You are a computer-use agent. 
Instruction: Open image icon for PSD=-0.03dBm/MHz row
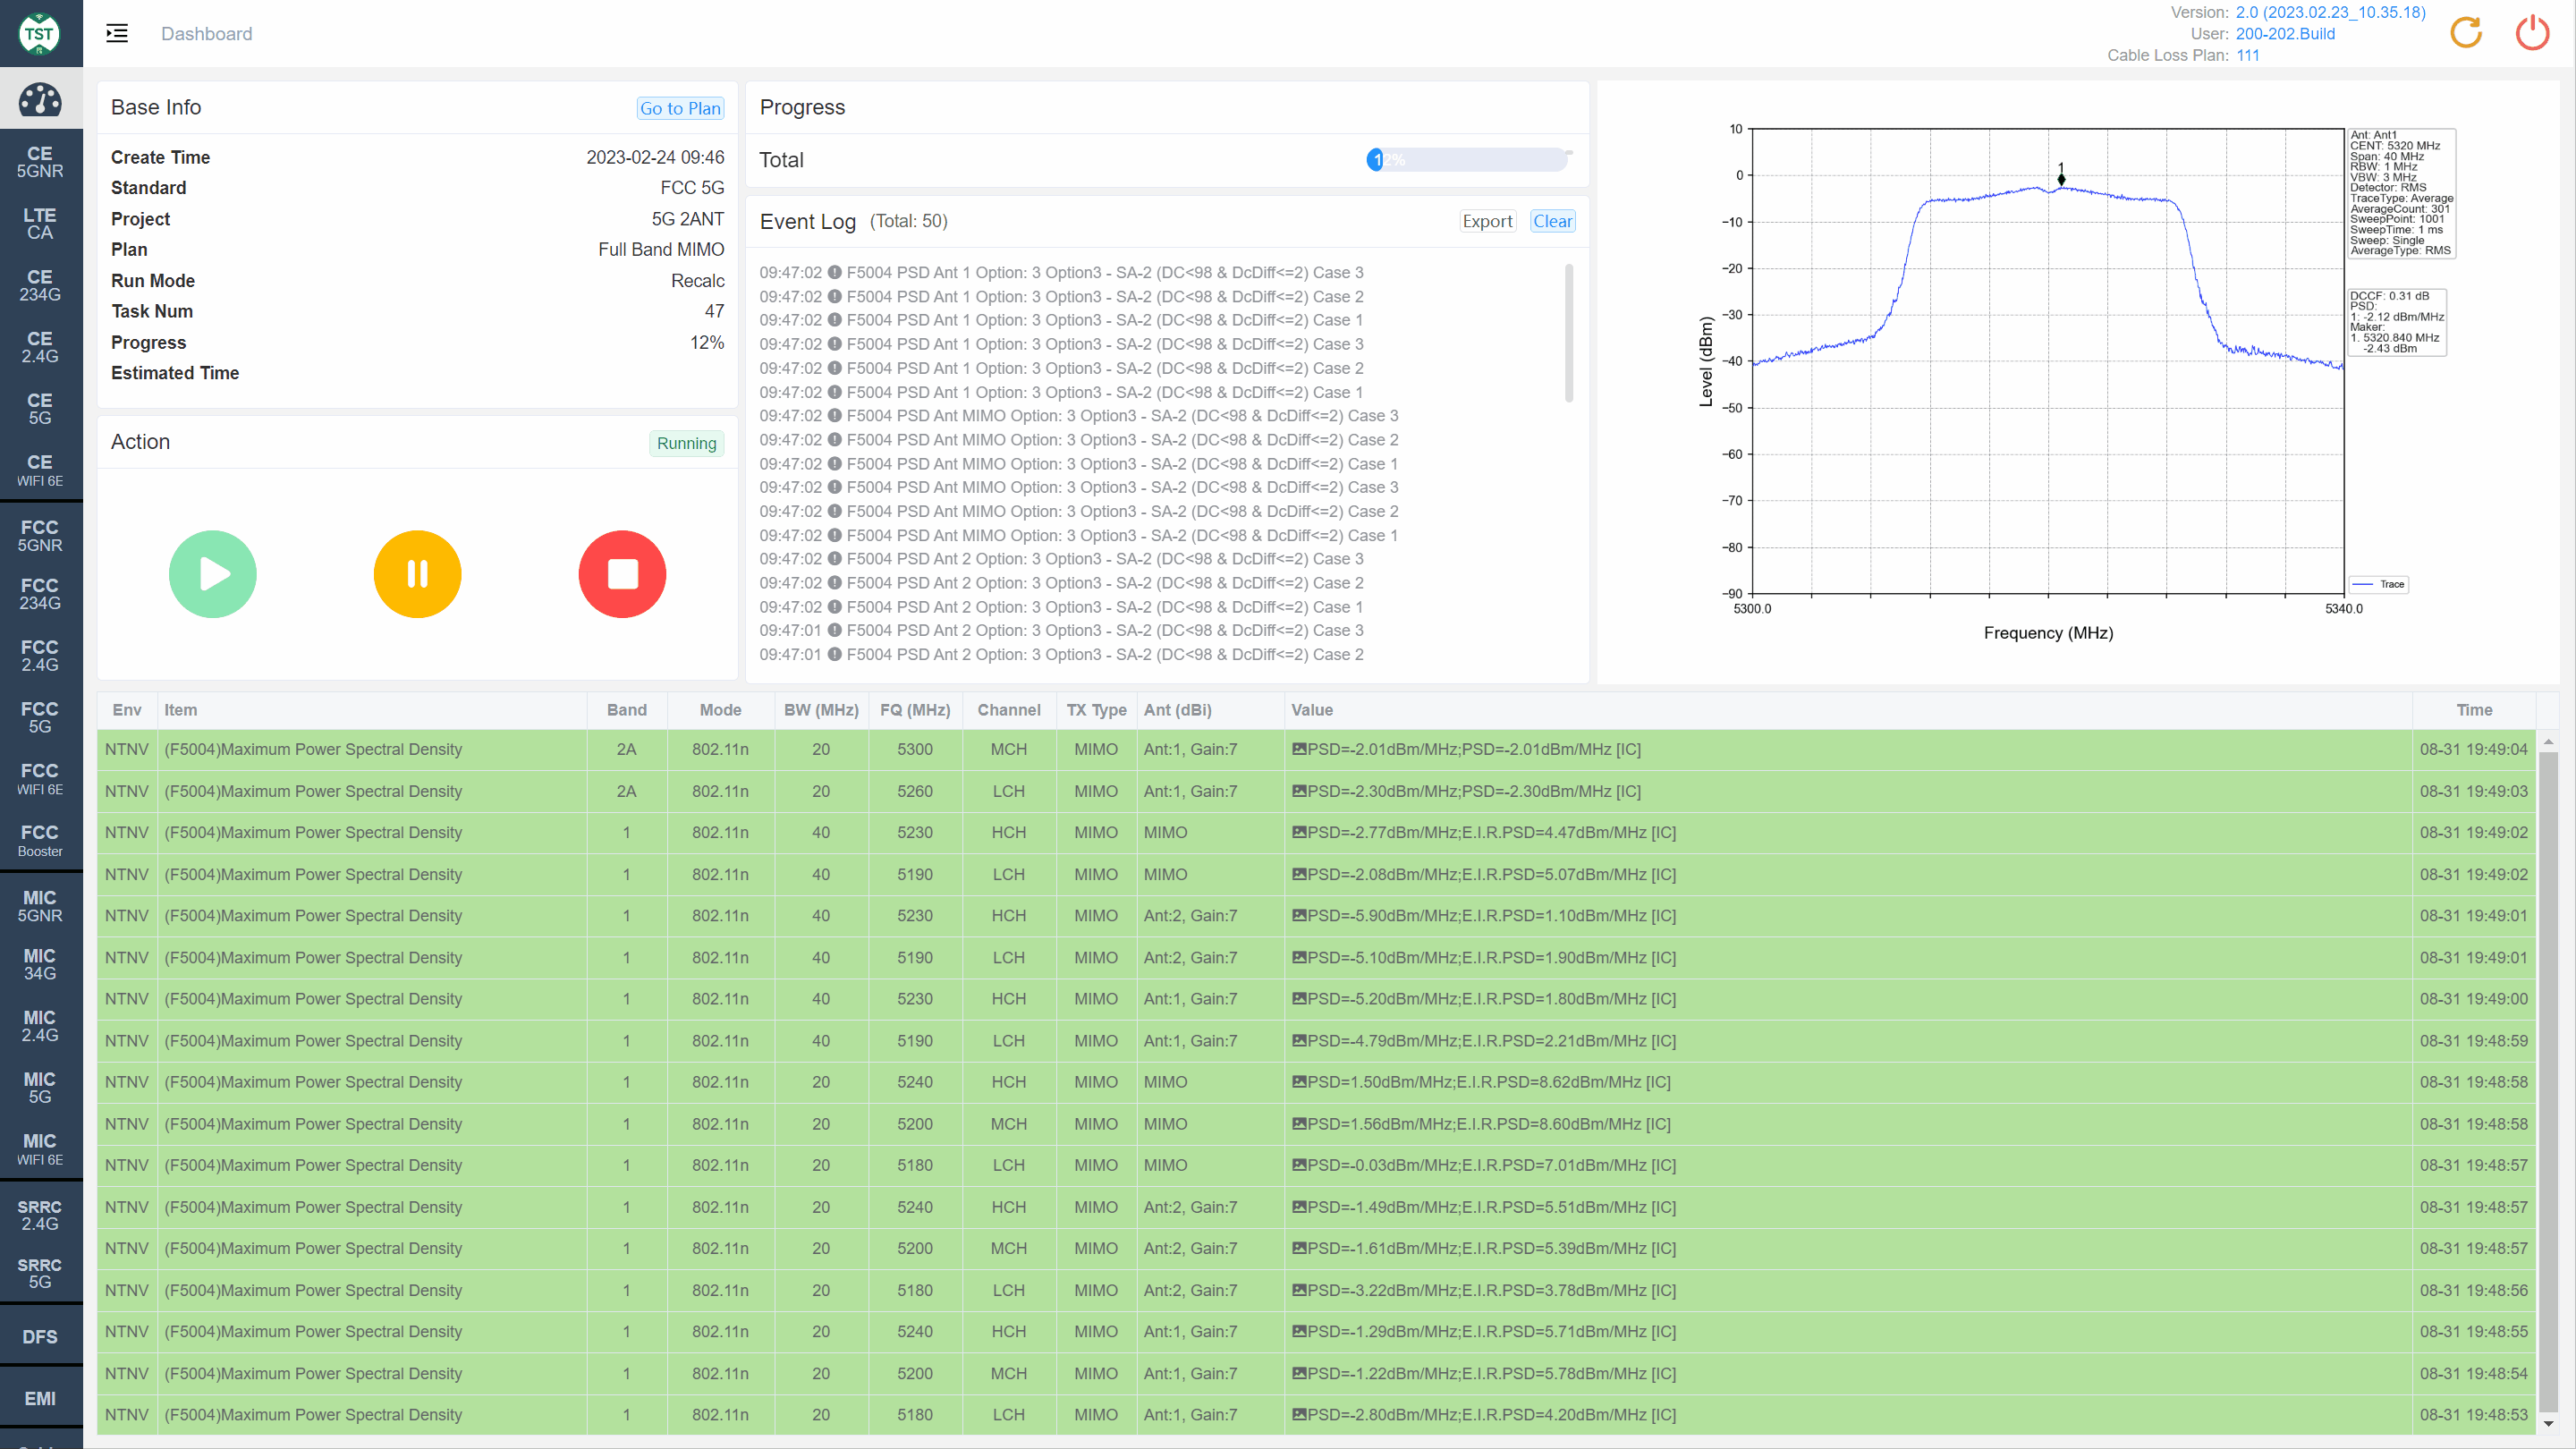1299,1165
